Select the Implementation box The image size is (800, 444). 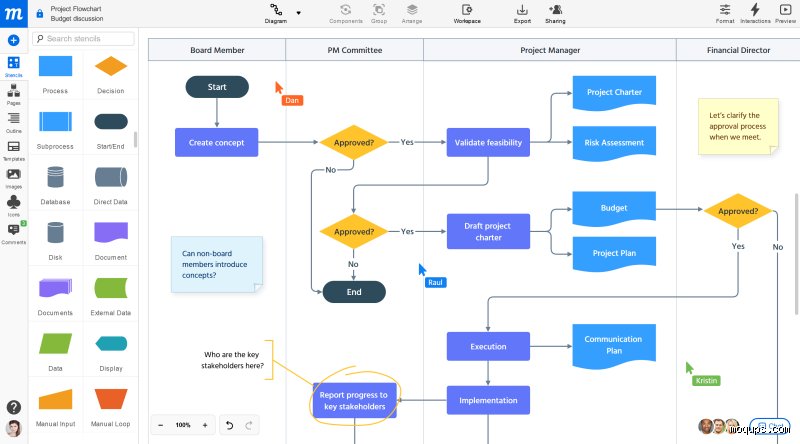pyautogui.click(x=488, y=400)
